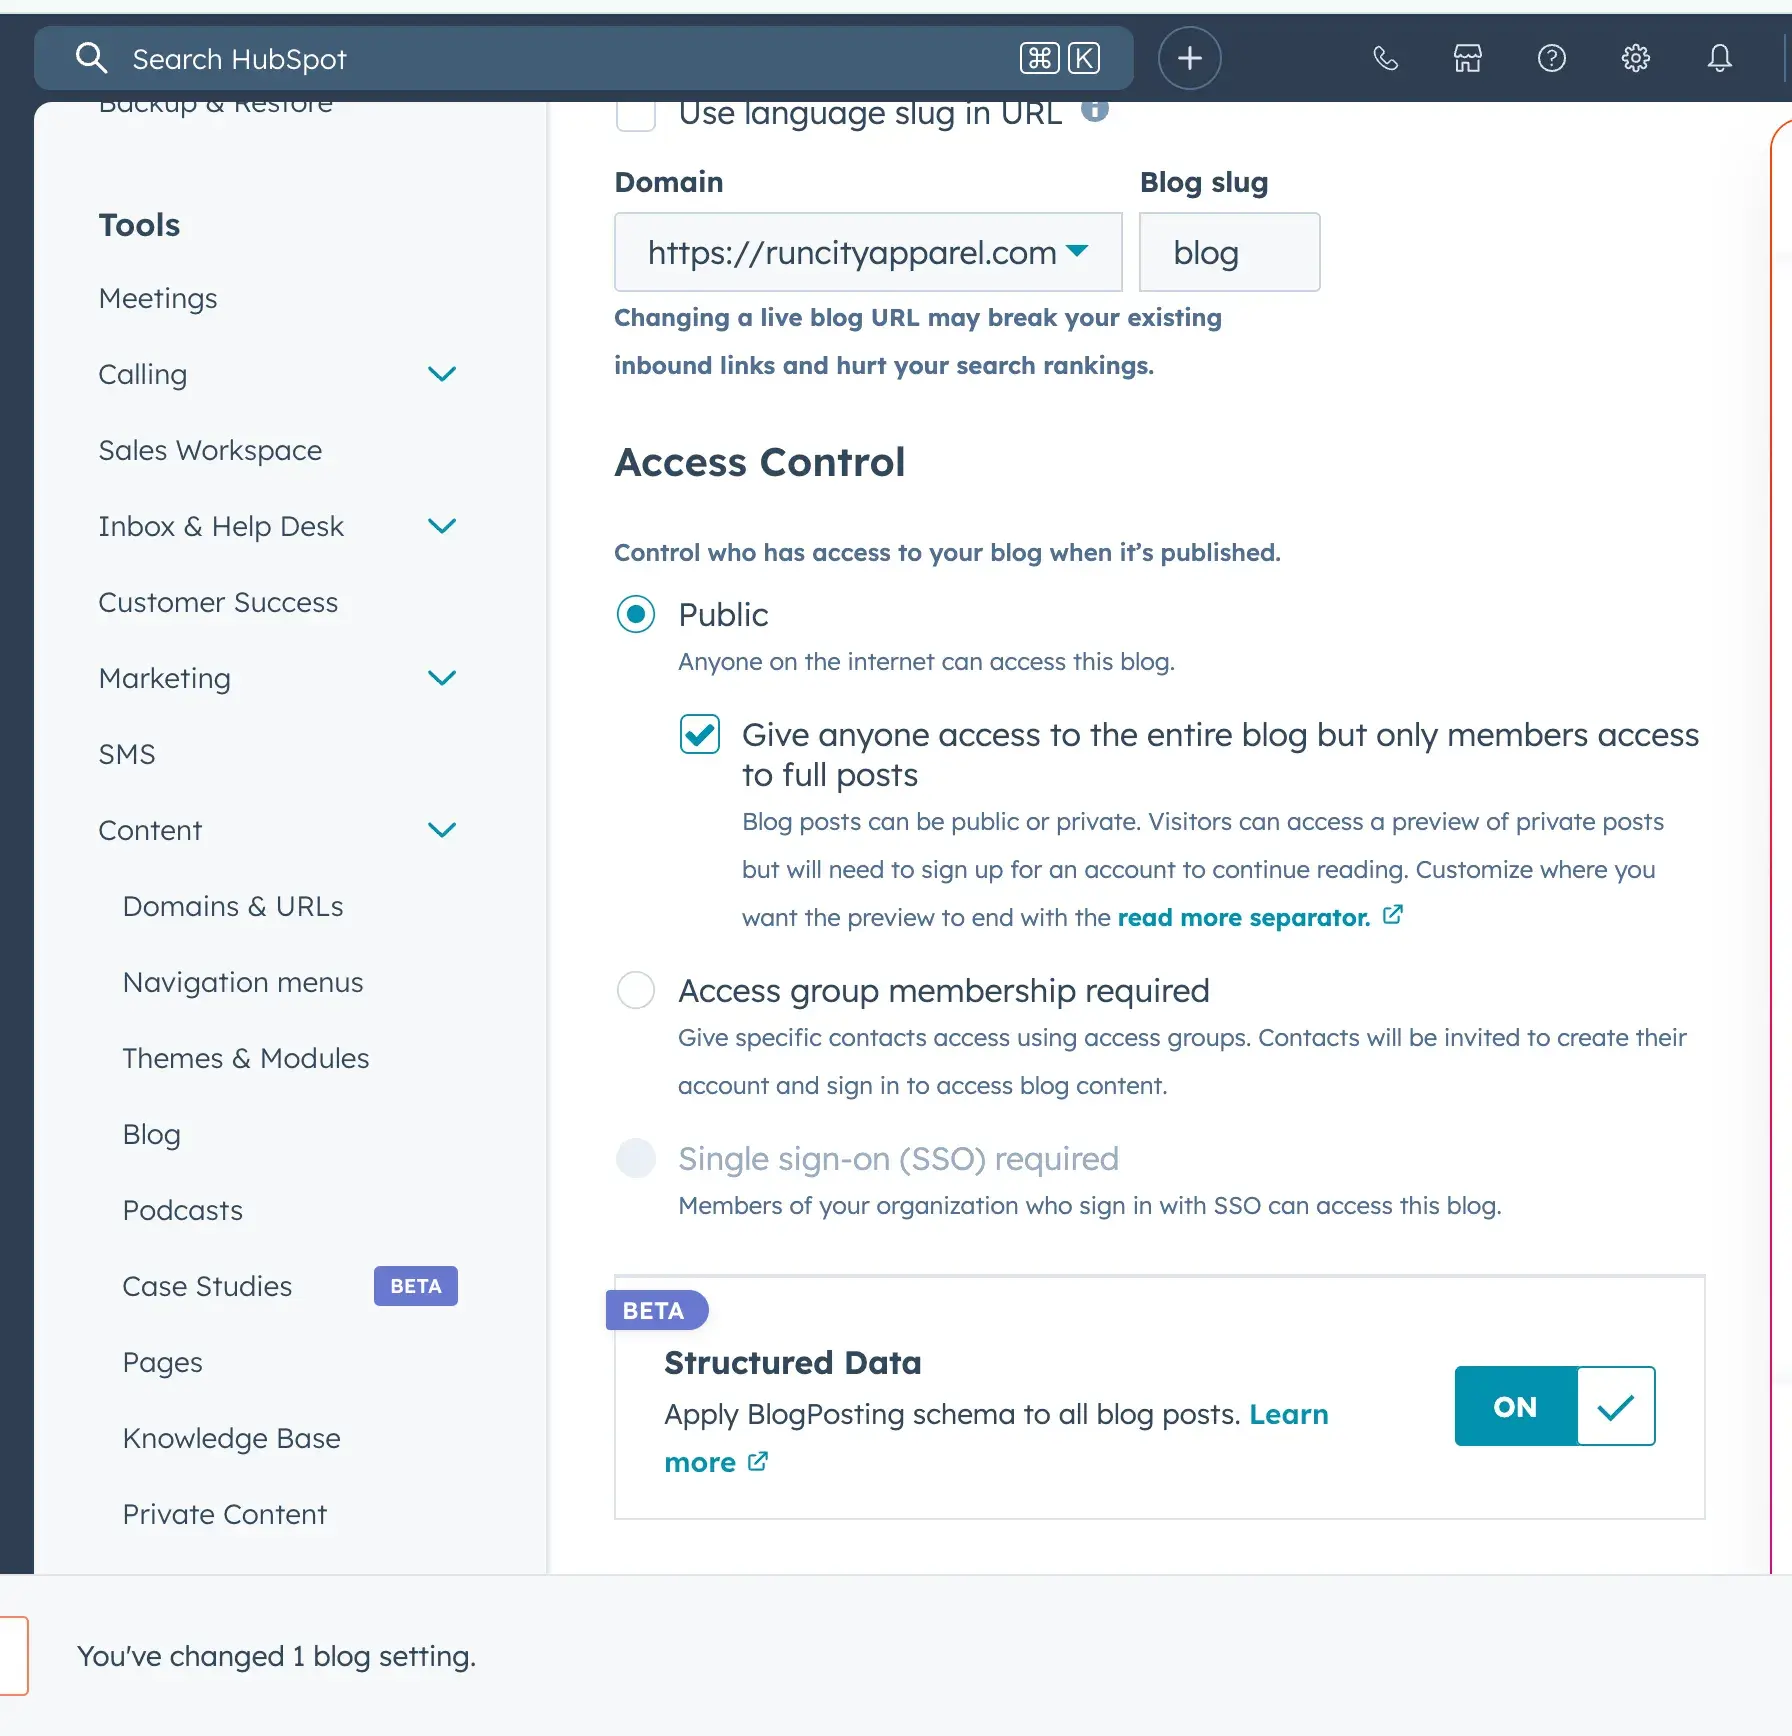This screenshot has height=1736, width=1792.
Task: Click the notifications bell icon
Action: click(1719, 58)
